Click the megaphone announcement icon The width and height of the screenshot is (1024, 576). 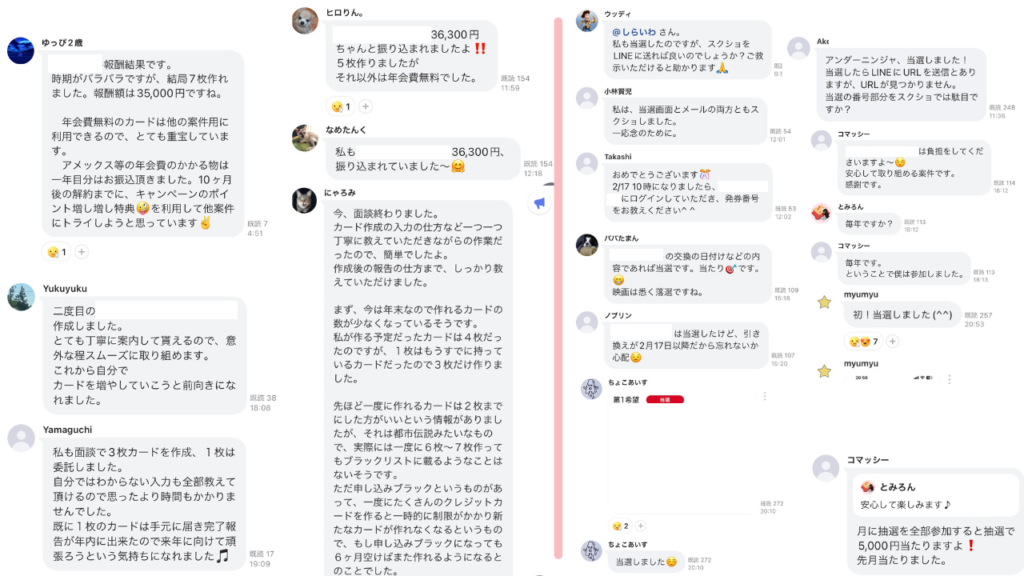(539, 203)
